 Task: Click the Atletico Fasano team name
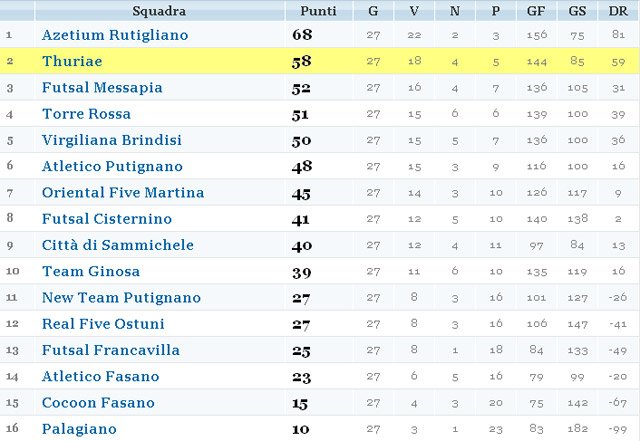tap(100, 376)
